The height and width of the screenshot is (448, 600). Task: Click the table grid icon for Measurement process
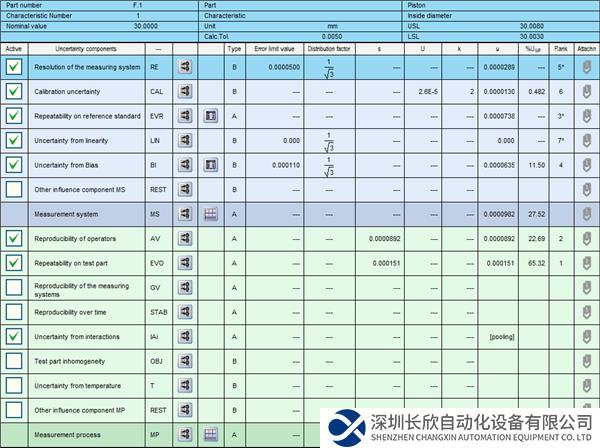pyautogui.click(x=210, y=434)
